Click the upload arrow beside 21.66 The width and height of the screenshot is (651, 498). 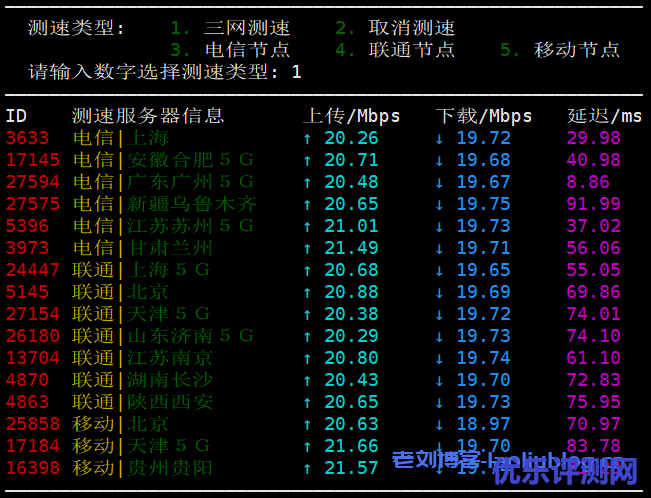(307, 446)
